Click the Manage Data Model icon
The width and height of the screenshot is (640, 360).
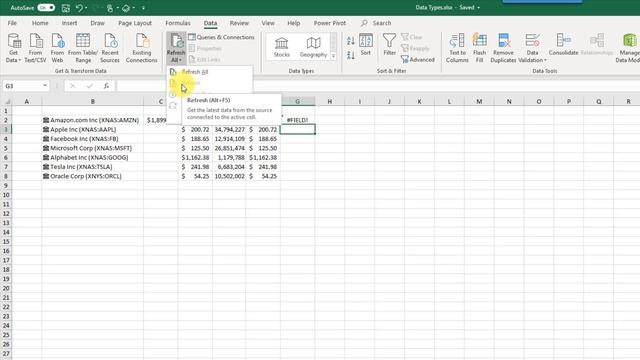[x=629, y=48]
